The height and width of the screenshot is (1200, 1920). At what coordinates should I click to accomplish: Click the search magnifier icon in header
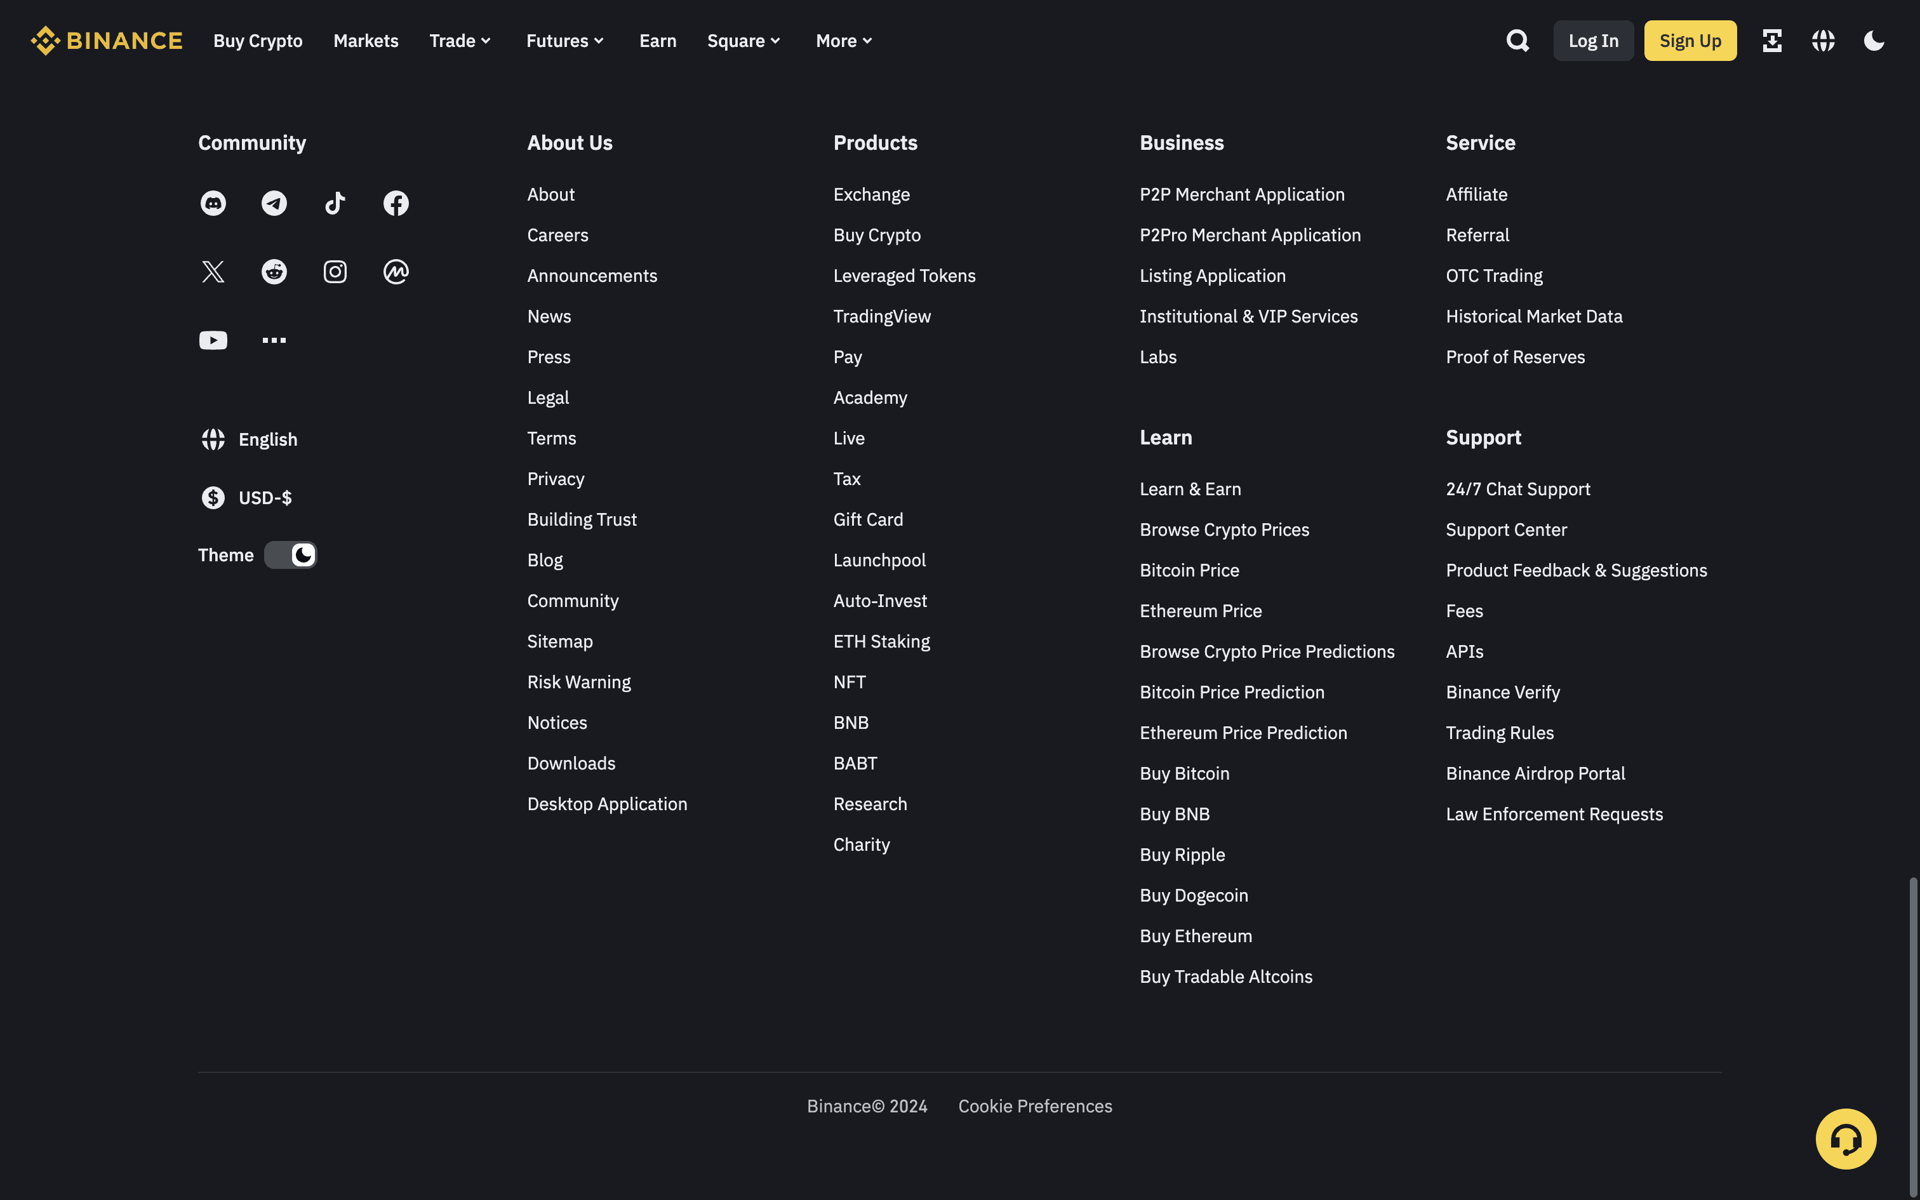coord(1518,41)
